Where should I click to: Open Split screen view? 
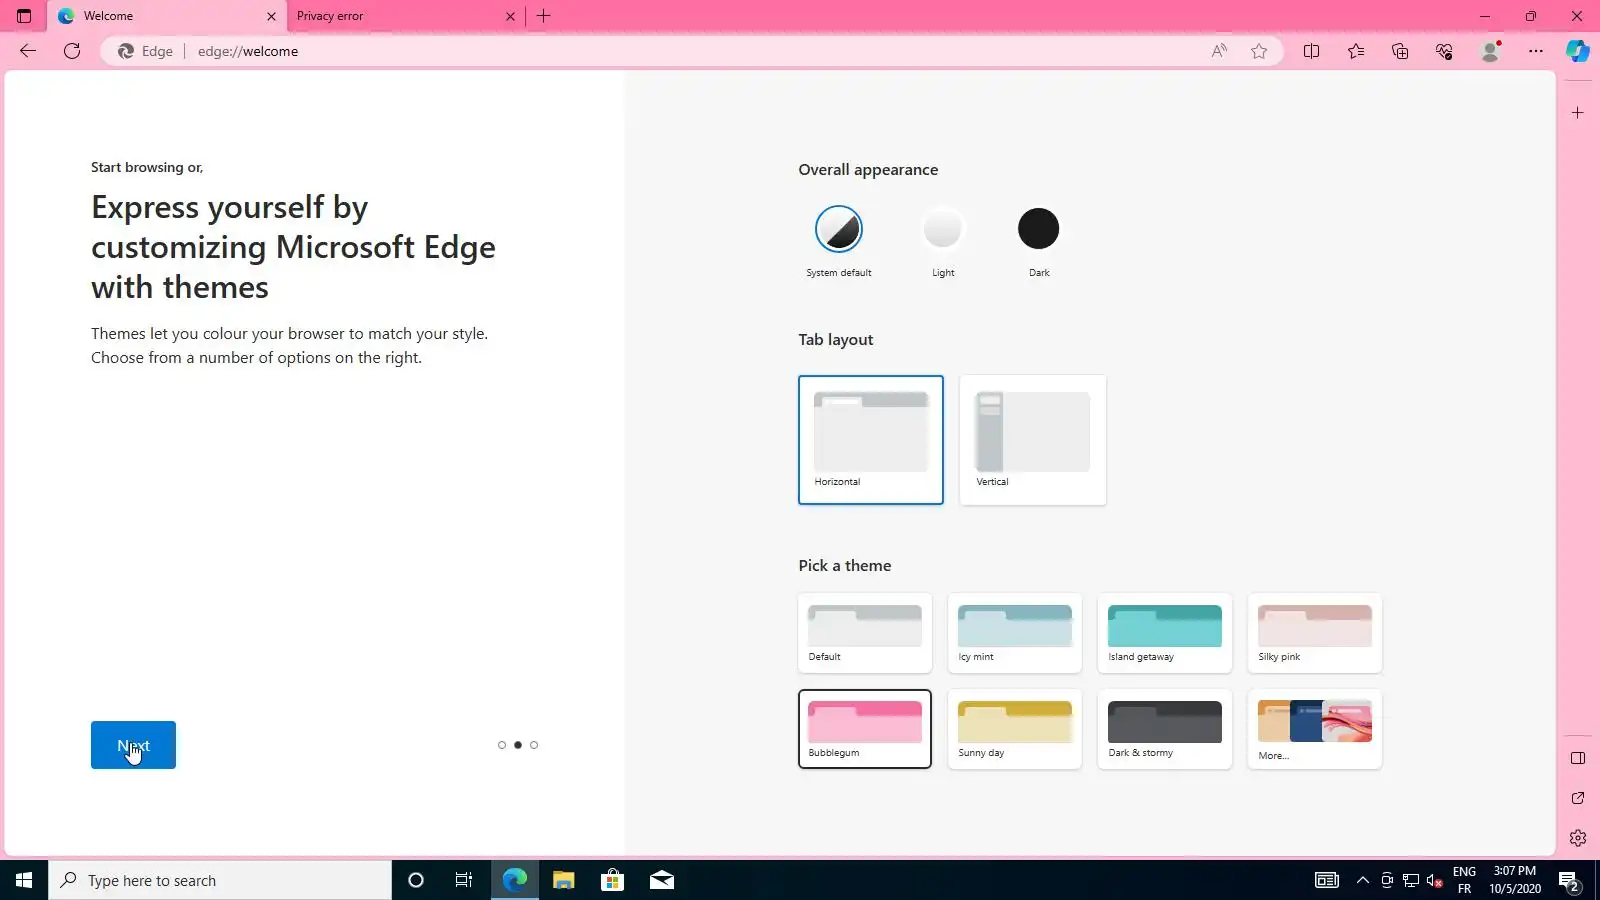pos(1311,51)
